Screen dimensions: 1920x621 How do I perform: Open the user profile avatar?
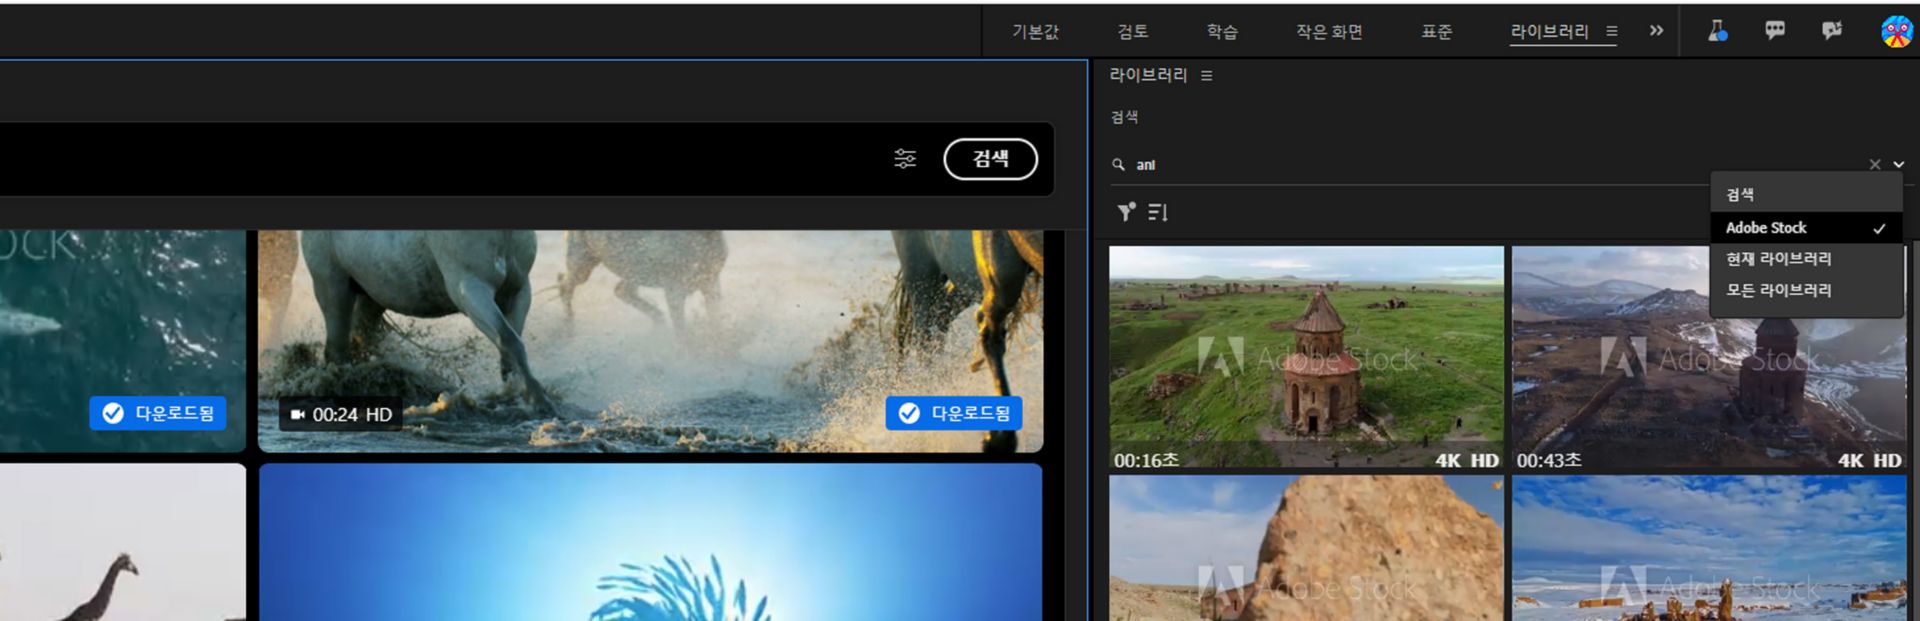[1896, 31]
